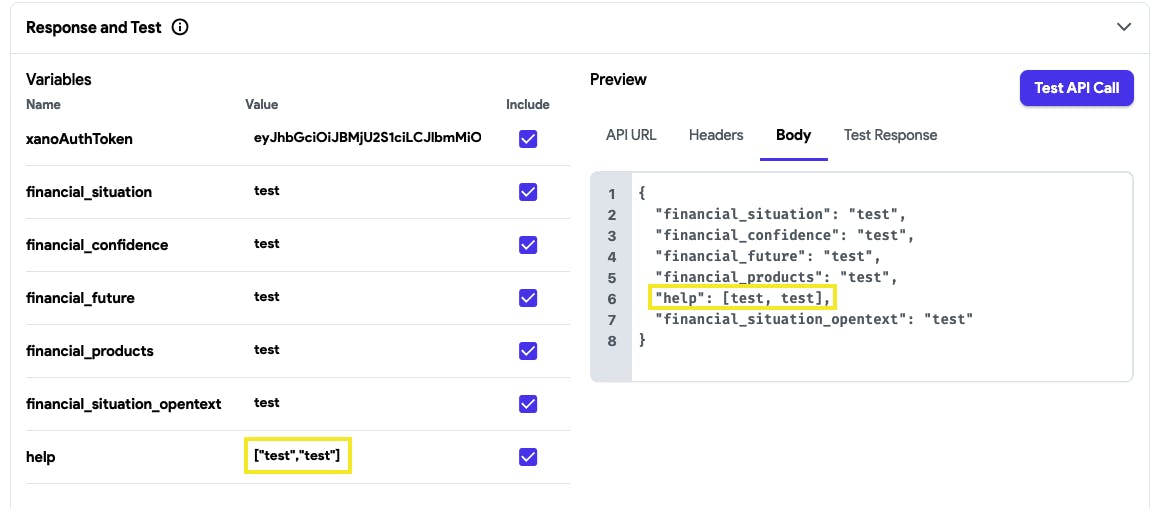This screenshot has width=1173, height=509.
Task: Click the info icon beside Response and Test
Action: (x=180, y=28)
